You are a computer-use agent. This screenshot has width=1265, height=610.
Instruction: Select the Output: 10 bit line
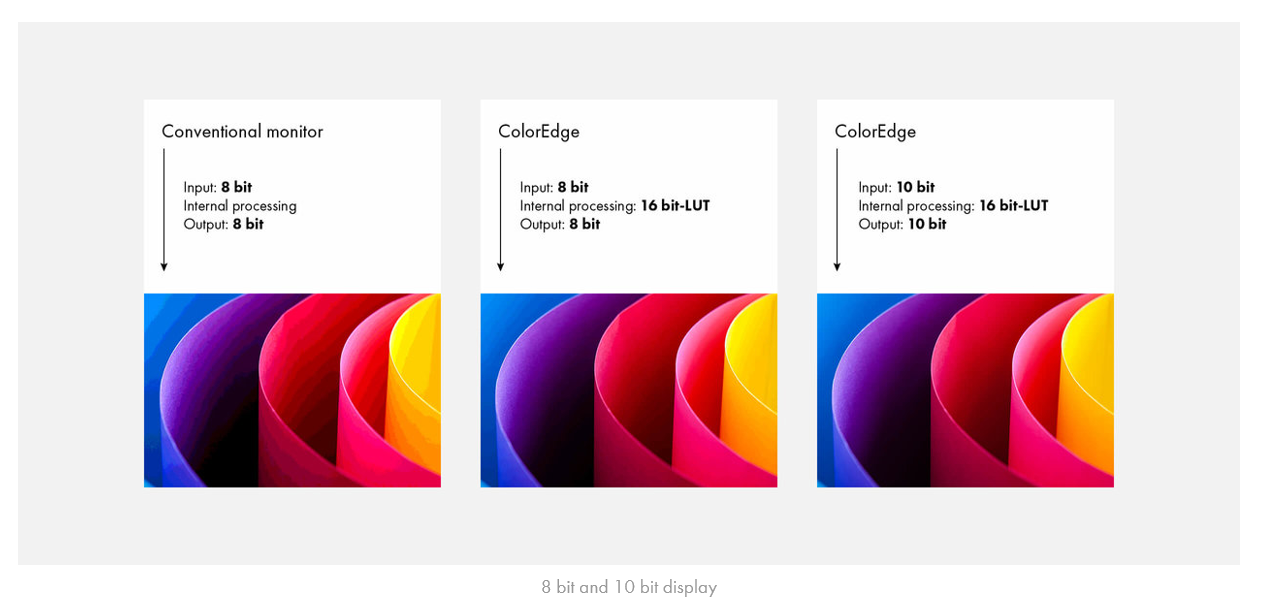click(x=902, y=224)
